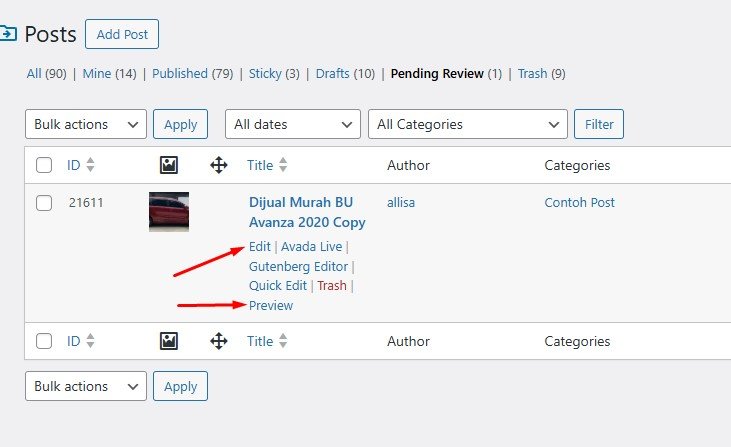Screen dimensions: 731x447
Task: Toggle select-all checkbox in table footer
Action: tap(44, 341)
